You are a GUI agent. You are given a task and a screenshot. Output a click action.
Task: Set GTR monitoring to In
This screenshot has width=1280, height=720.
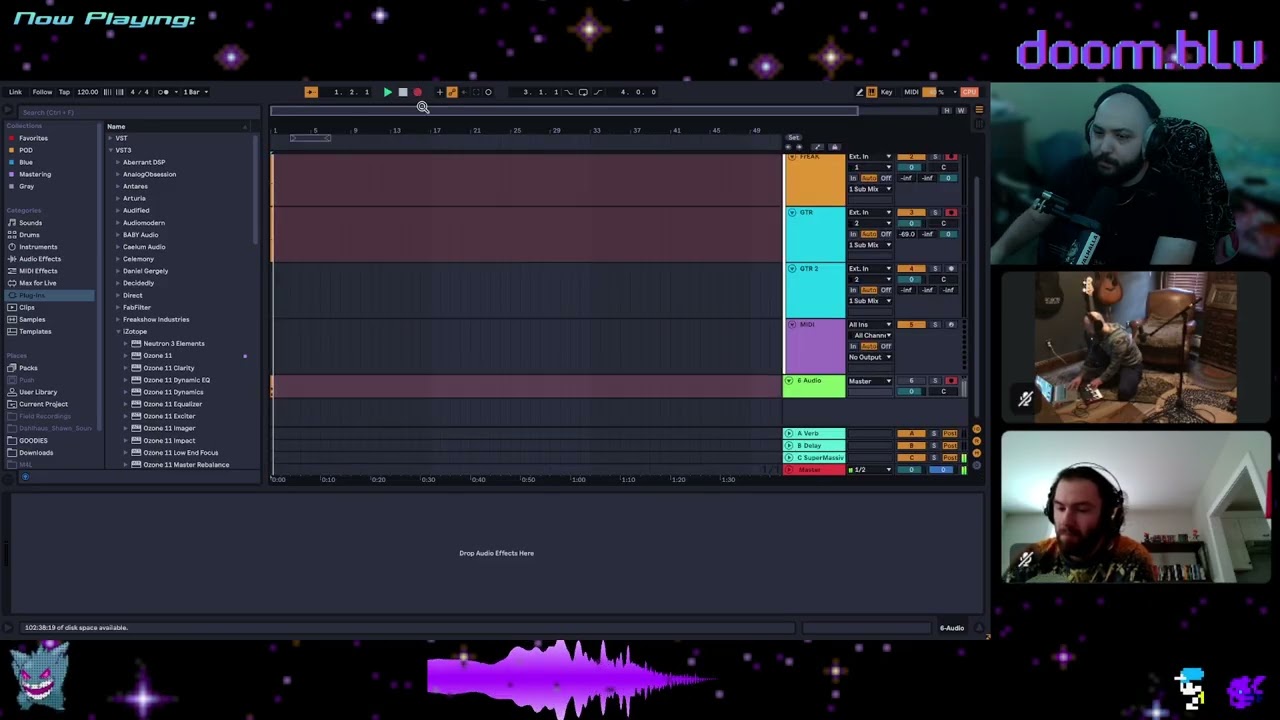tap(853, 234)
